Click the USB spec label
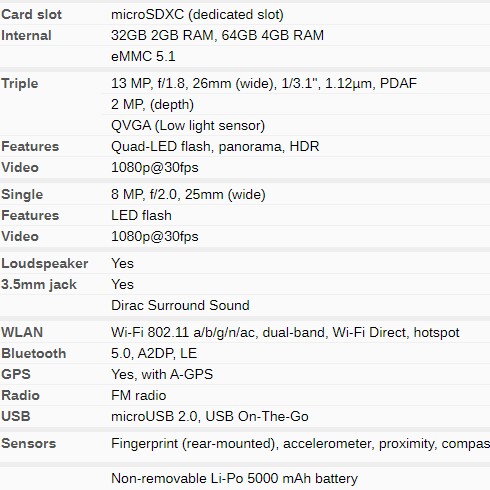This screenshot has width=490, height=490. (16, 416)
